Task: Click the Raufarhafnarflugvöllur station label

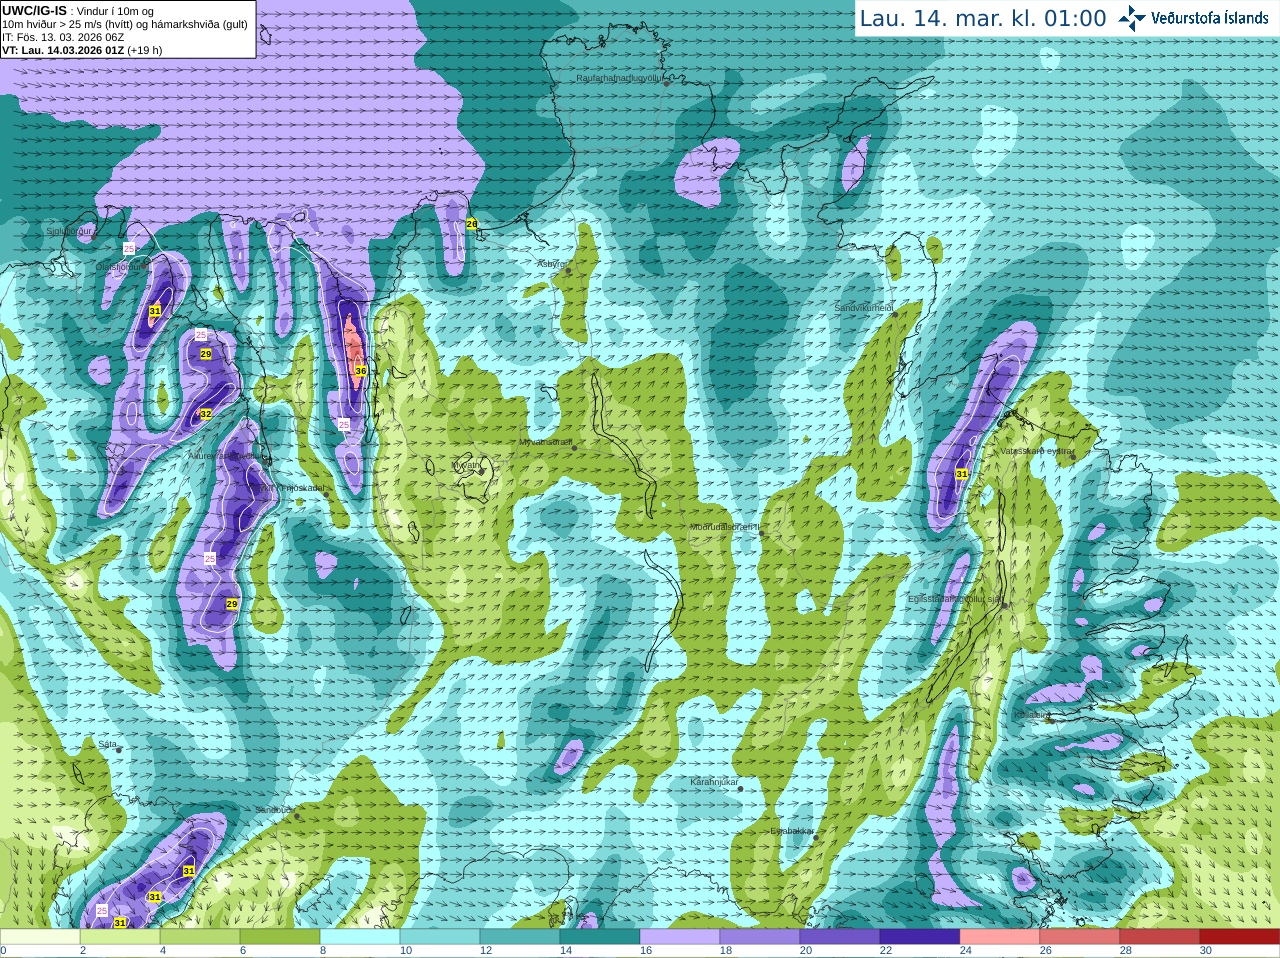Action: [620, 77]
